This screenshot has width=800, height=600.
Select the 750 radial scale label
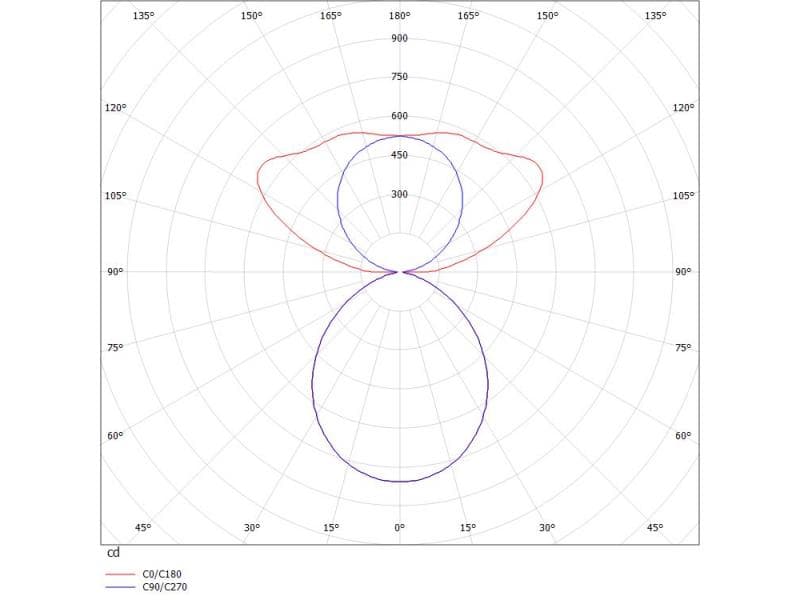(400, 77)
